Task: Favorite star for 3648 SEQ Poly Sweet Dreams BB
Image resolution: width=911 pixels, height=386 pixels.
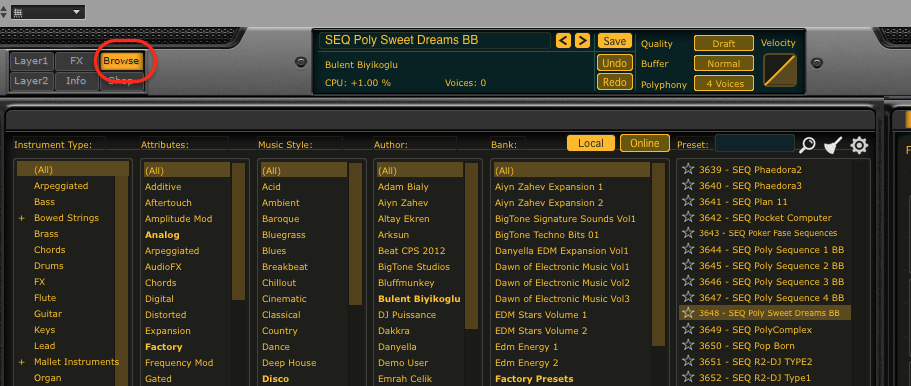Action: [688, 313]
